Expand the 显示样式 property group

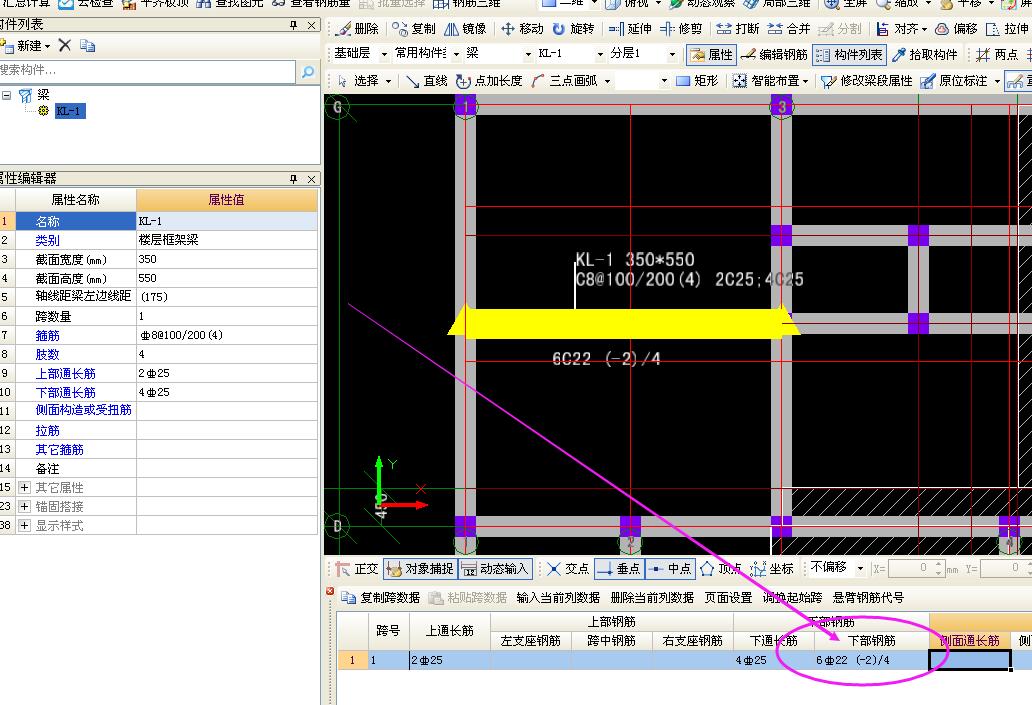point(24,526)
